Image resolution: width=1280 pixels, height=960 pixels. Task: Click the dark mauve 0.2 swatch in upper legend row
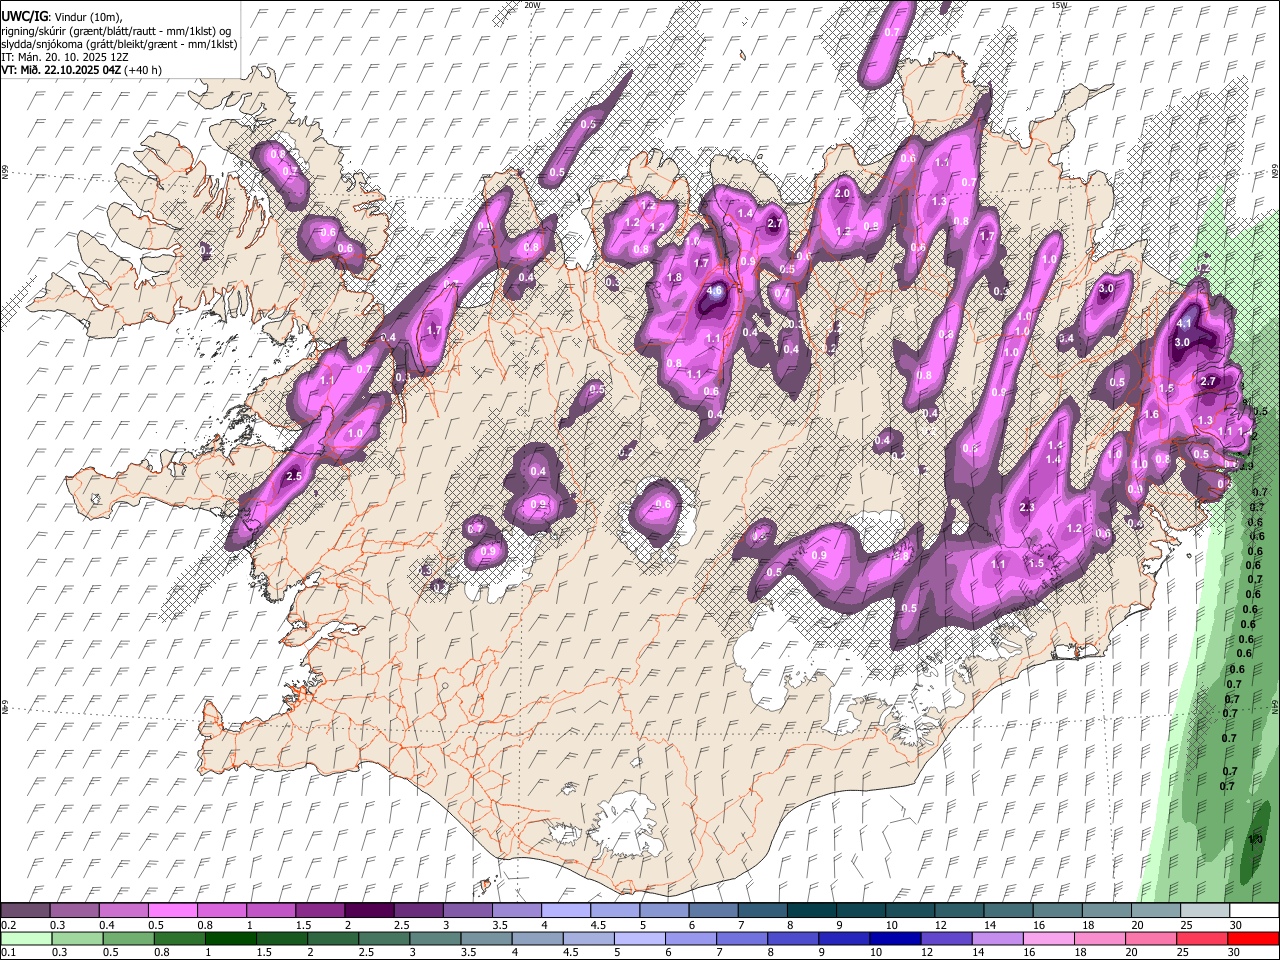tap(26, 911)
